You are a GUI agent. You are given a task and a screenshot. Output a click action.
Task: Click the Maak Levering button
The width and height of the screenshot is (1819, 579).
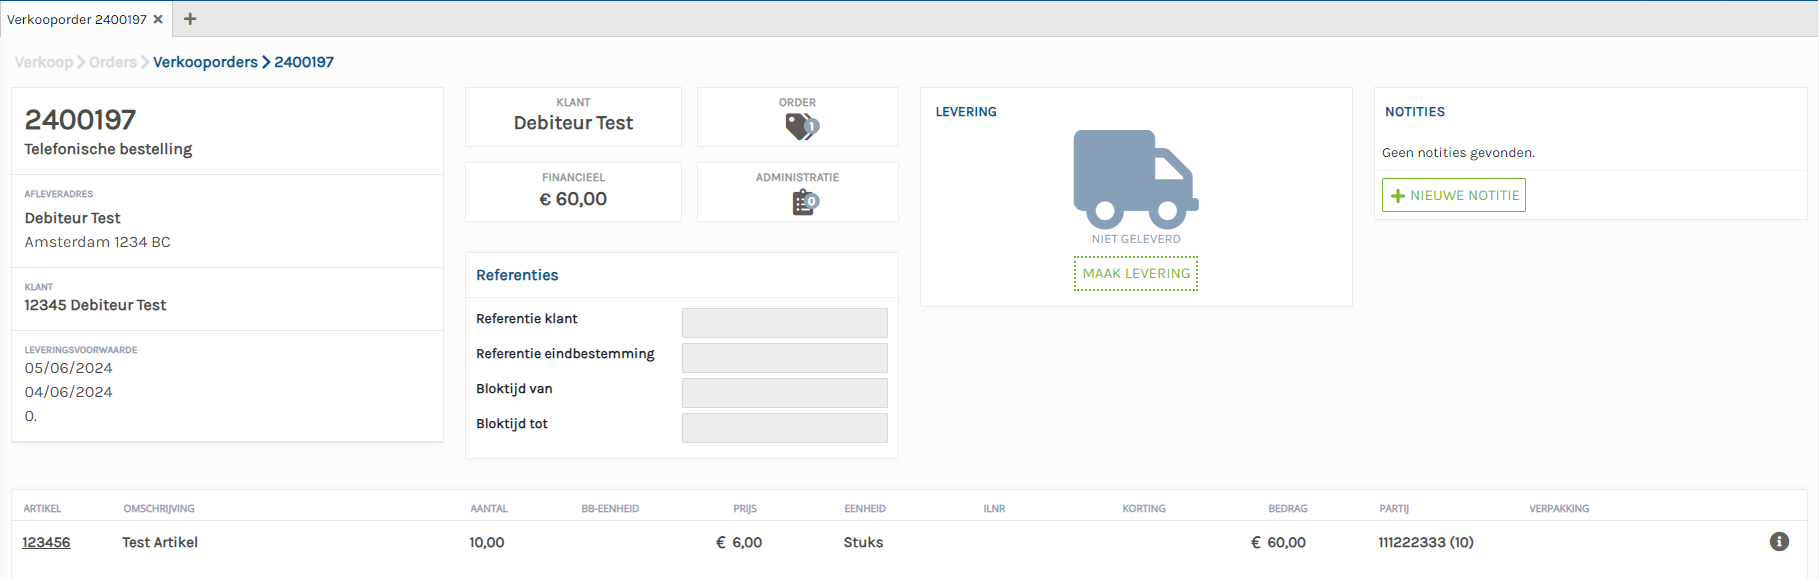pos(1136,273)
